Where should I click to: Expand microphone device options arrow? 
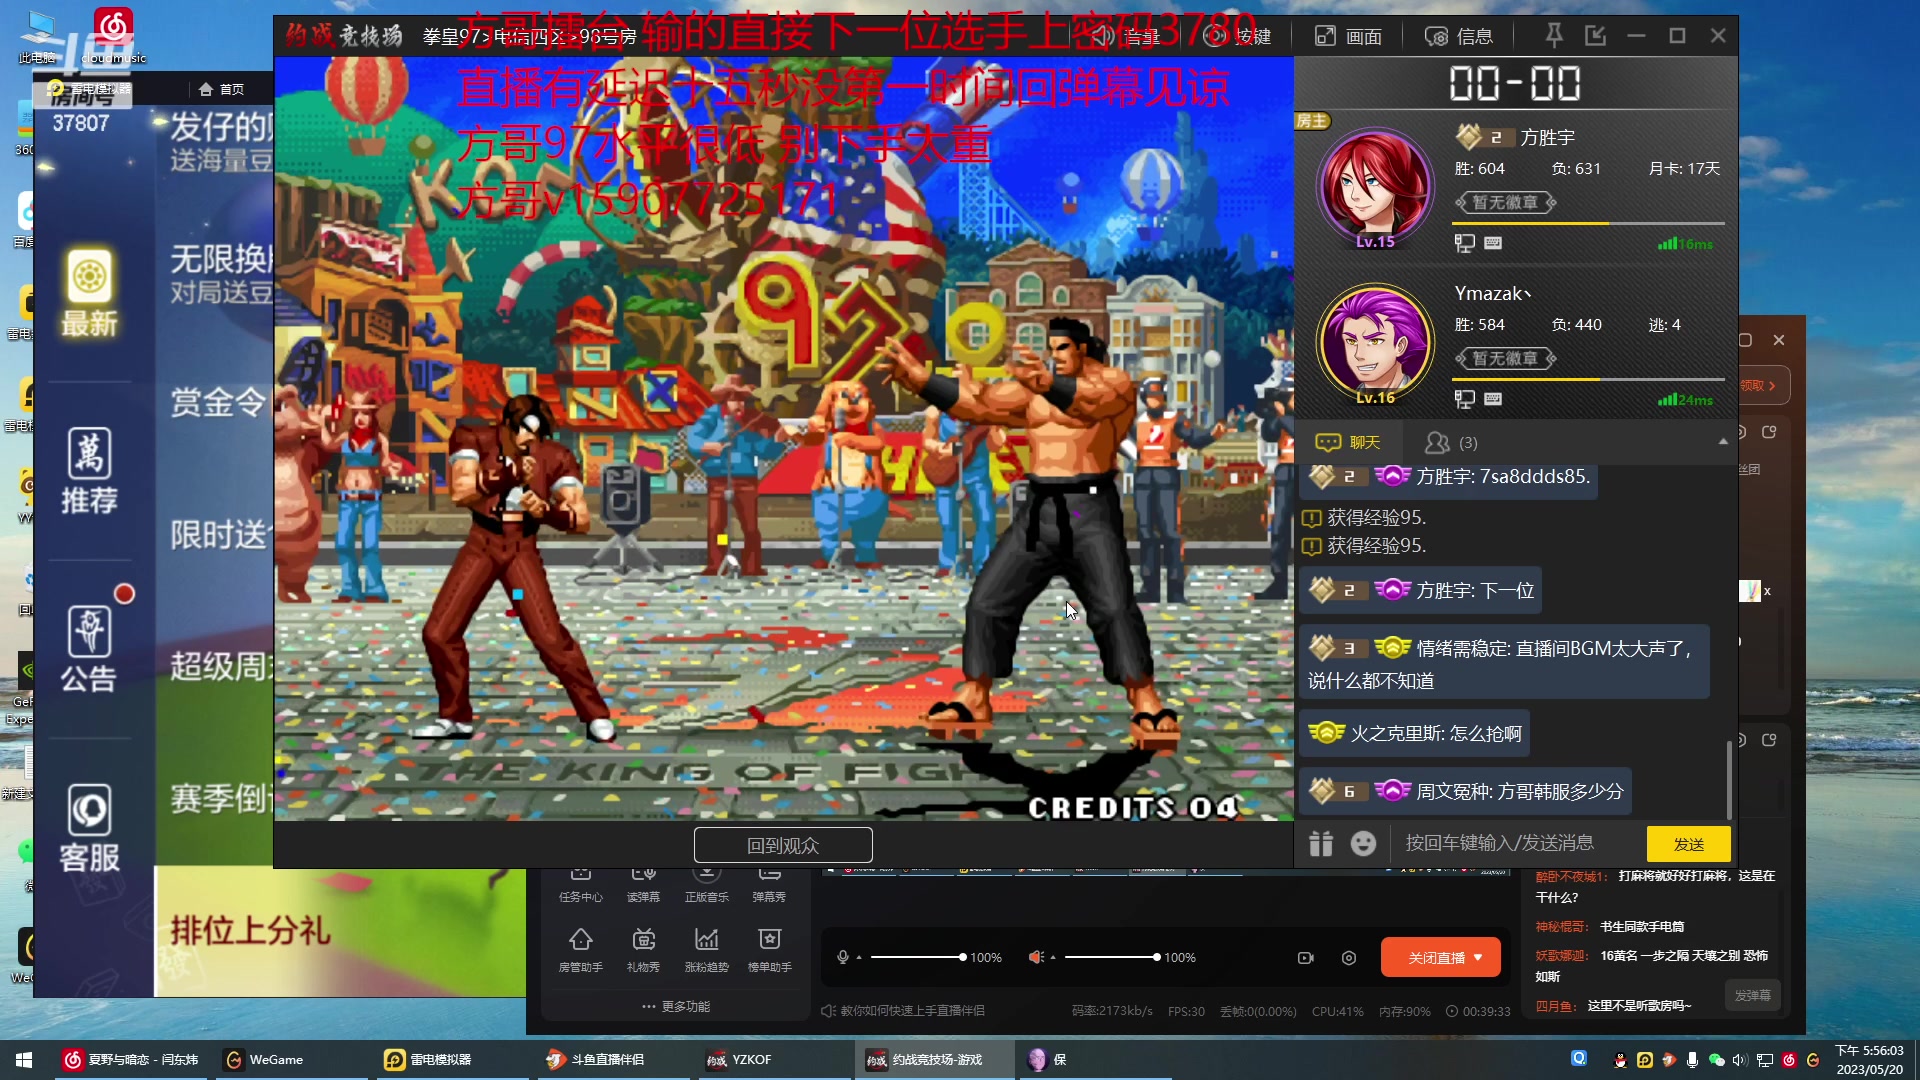pyautogui.click(x=859, y=957)
